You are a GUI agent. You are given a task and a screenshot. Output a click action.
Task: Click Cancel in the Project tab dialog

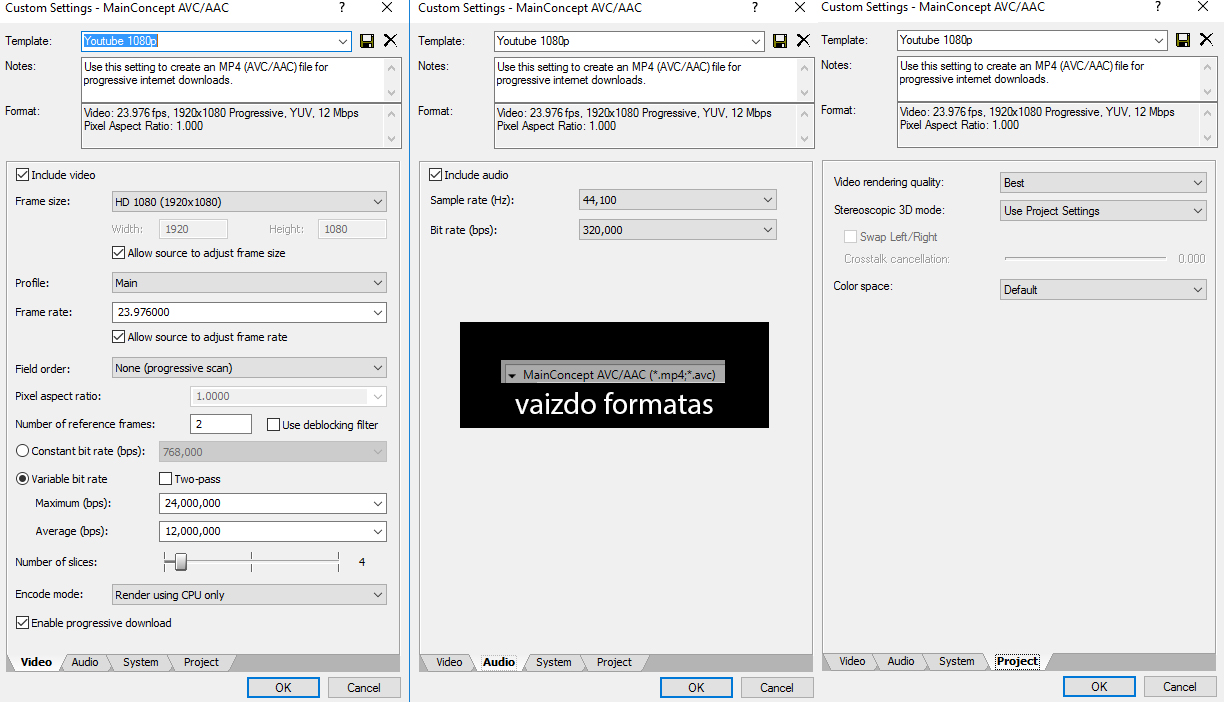[x=1180, y=686]
